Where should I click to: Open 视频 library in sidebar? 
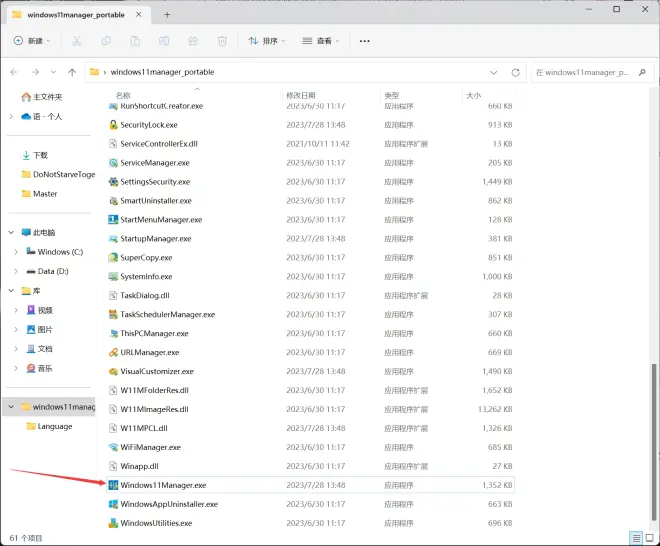40,310
